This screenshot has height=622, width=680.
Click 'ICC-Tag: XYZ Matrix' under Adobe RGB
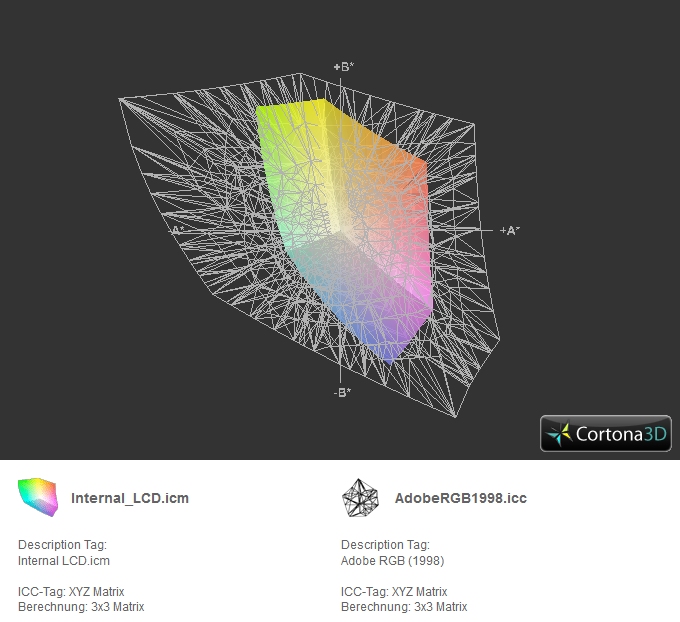pos(394,592)
